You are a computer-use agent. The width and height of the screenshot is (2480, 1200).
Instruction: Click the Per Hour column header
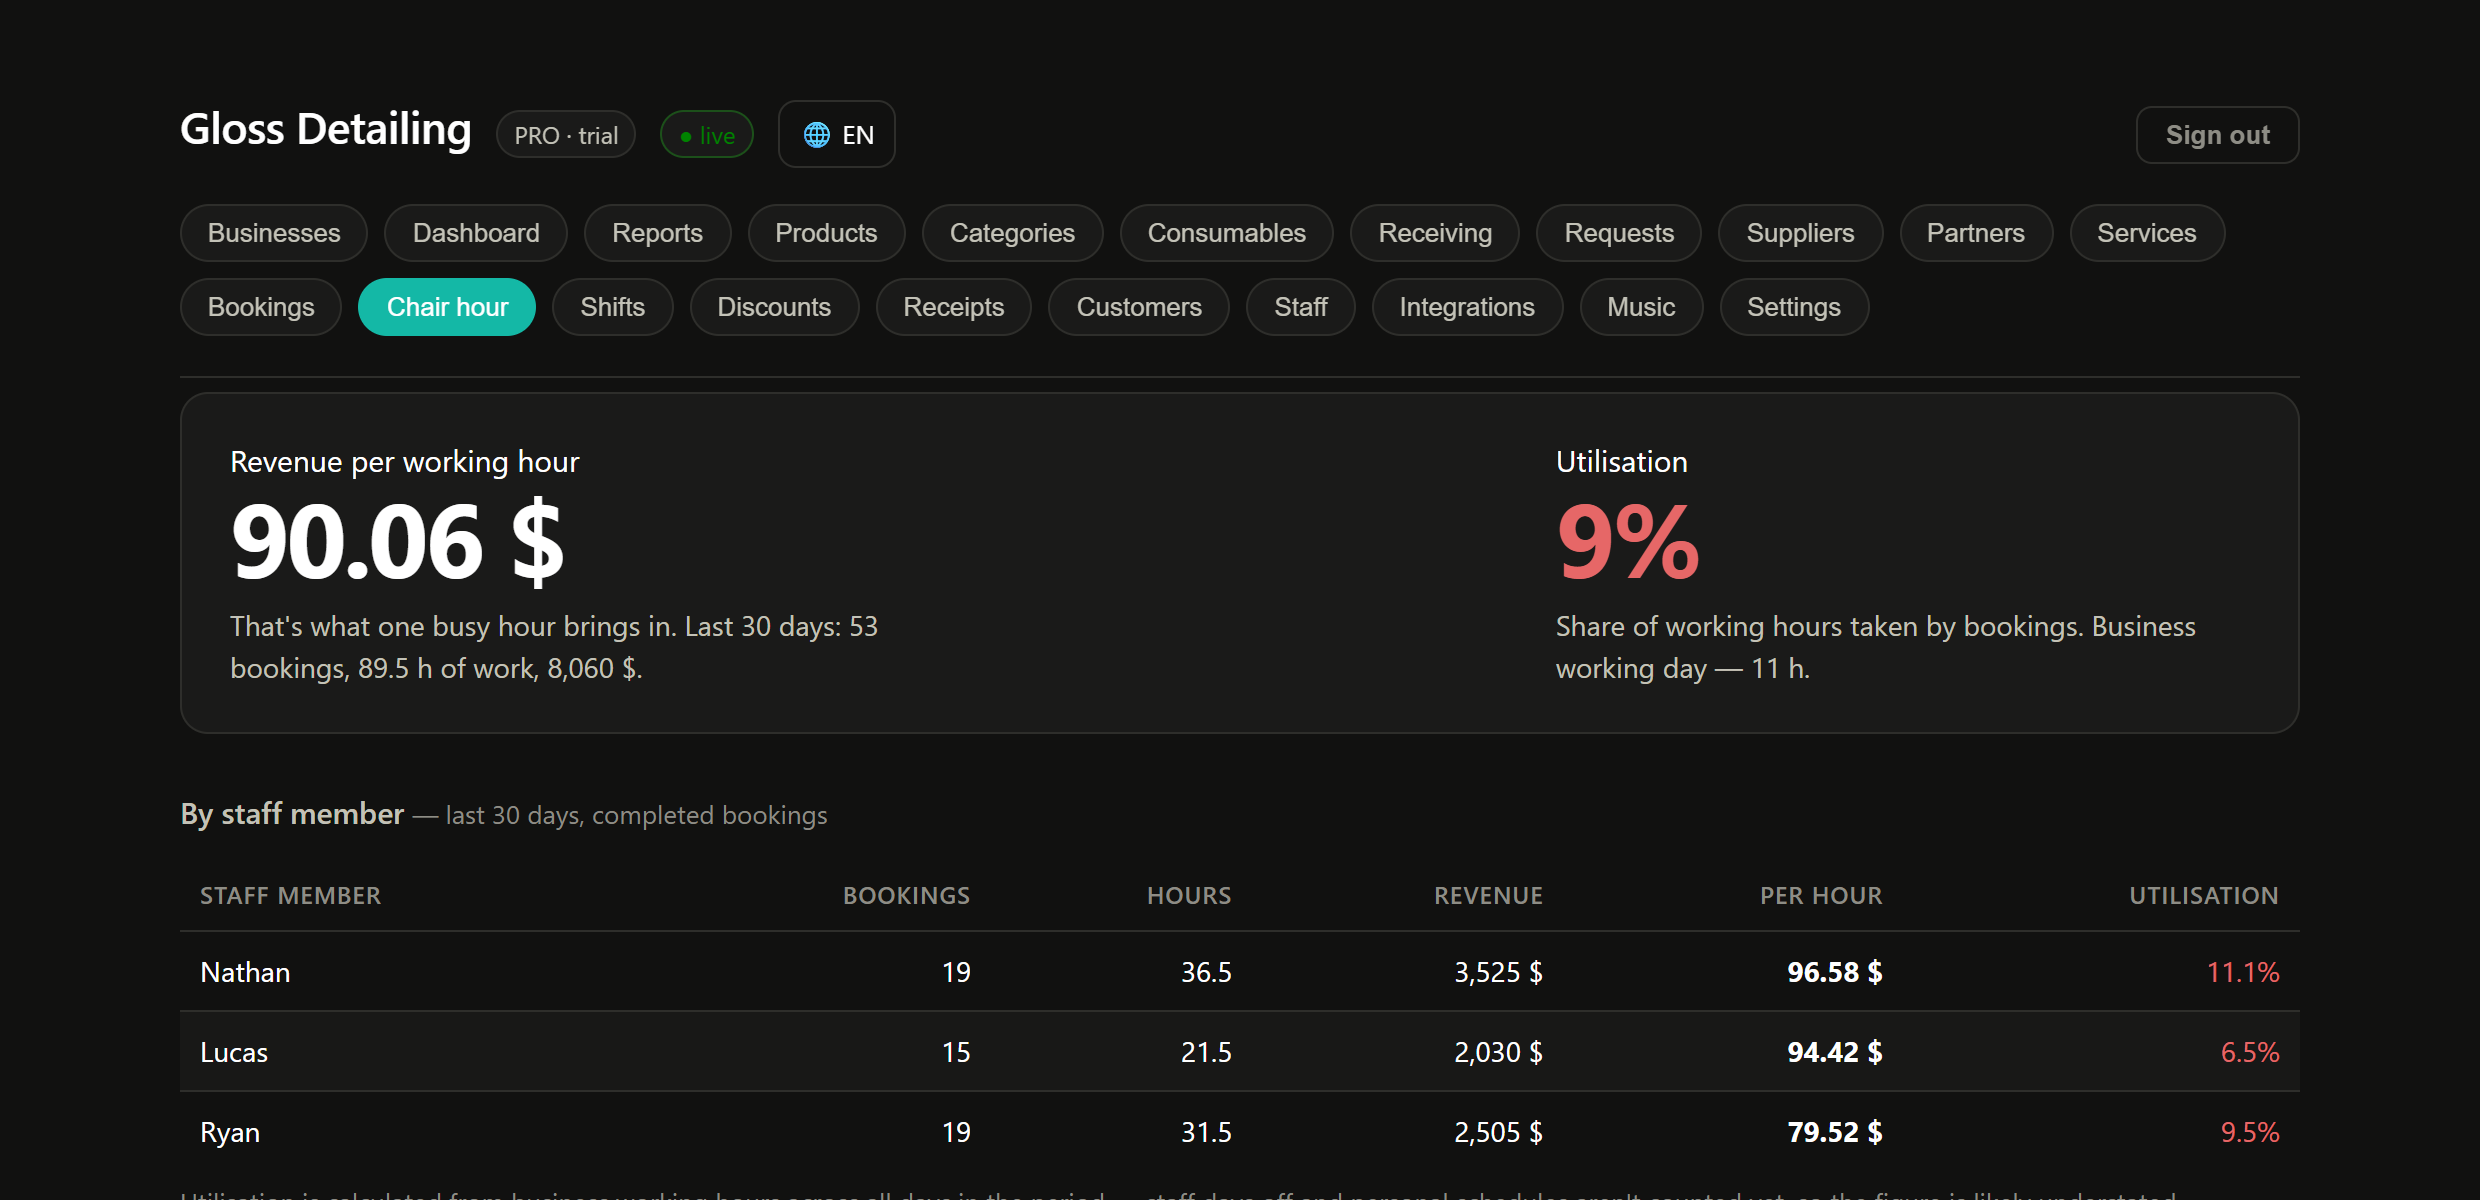pos(1821,896)
